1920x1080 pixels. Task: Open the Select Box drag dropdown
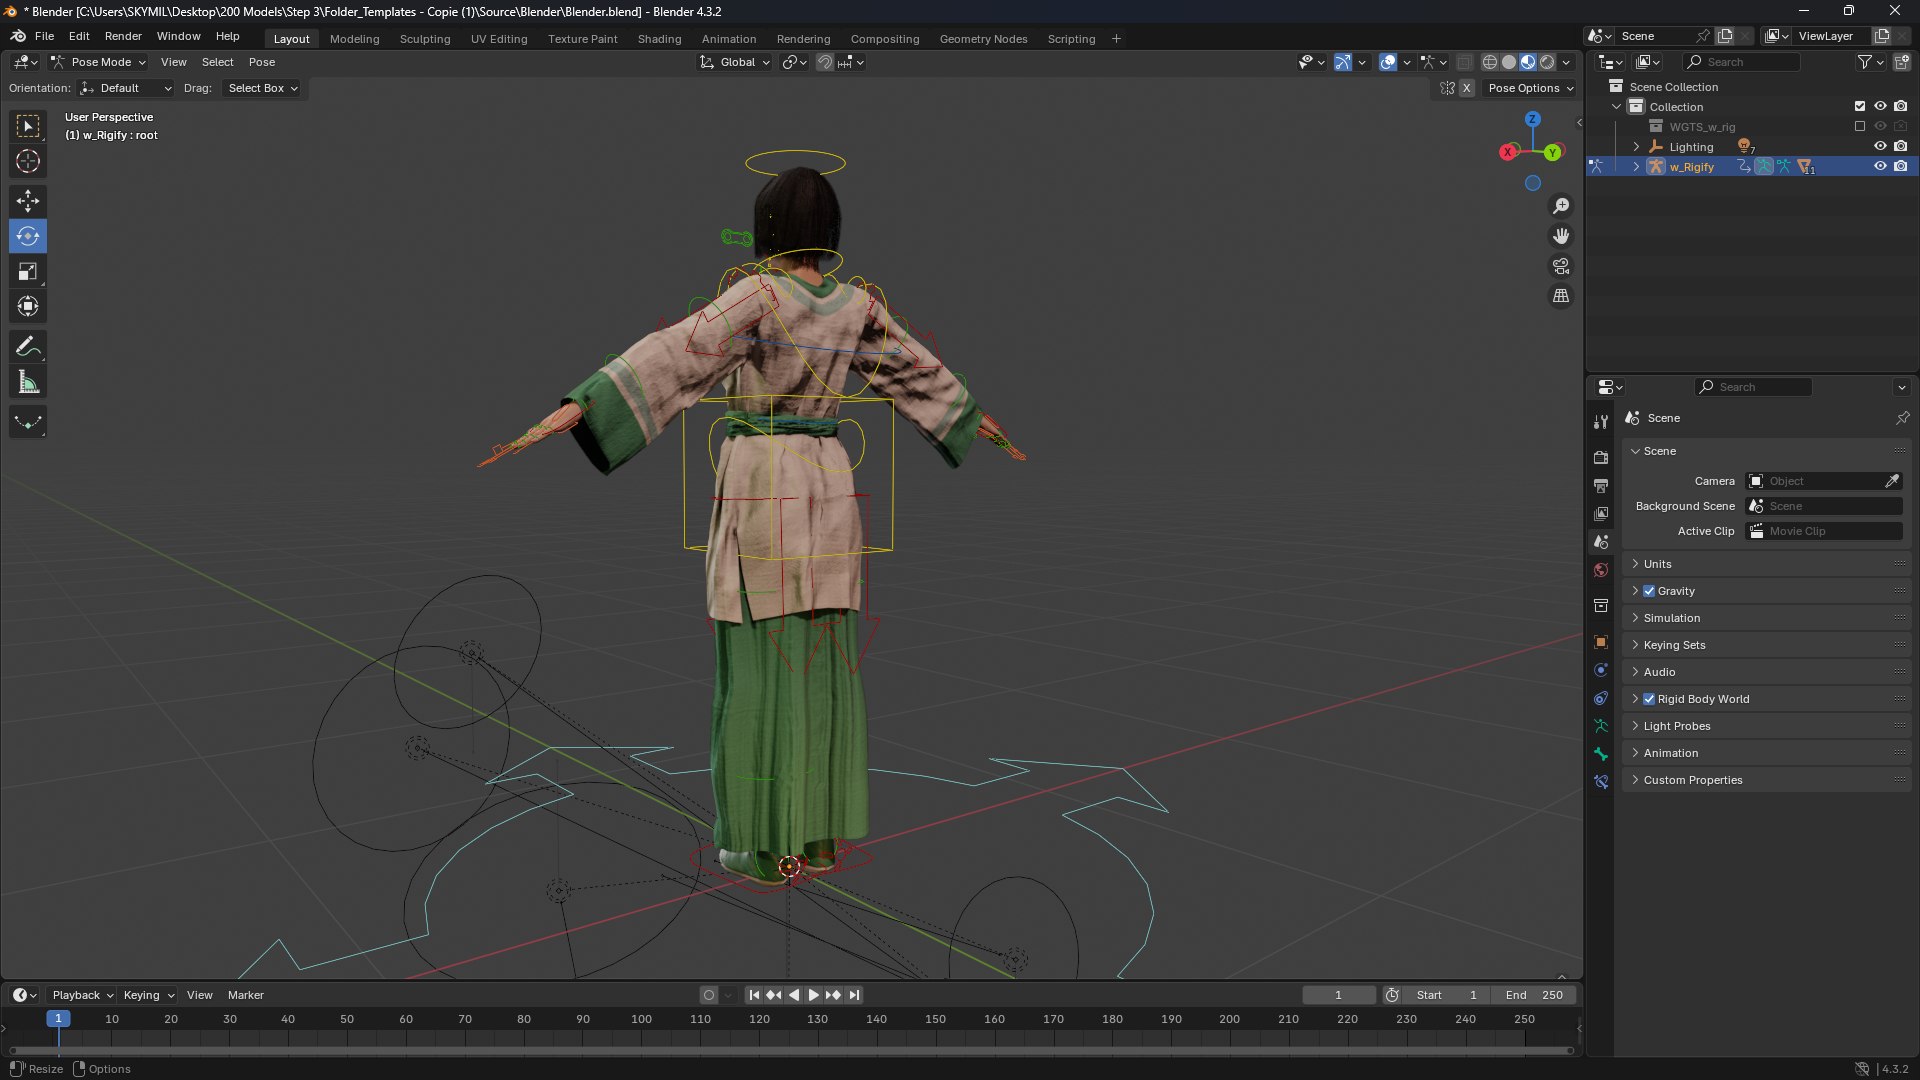click(x=262, y=88)
